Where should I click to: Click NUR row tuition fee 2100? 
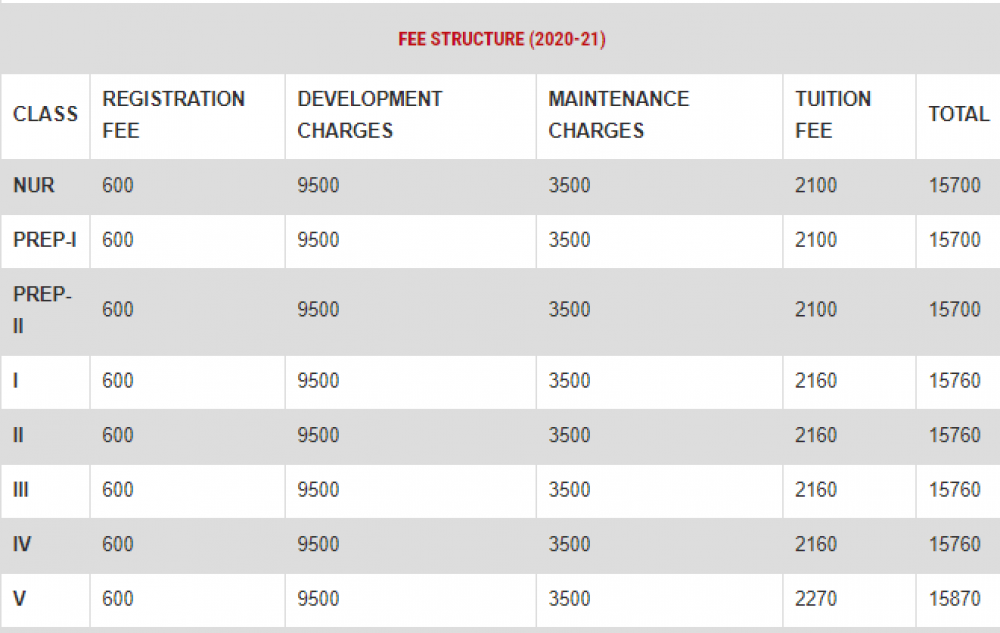[816, 185]
